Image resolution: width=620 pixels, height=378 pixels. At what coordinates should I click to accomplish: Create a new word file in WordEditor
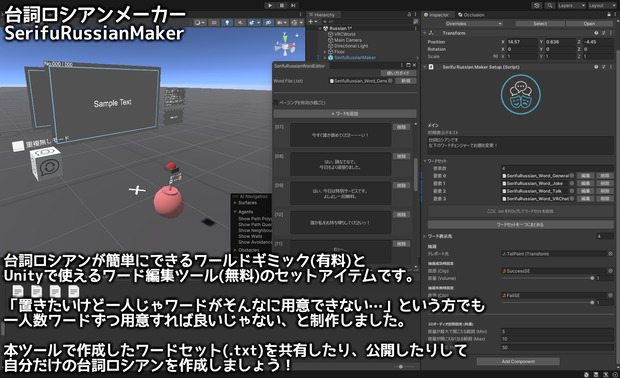(x=406, y=81)
